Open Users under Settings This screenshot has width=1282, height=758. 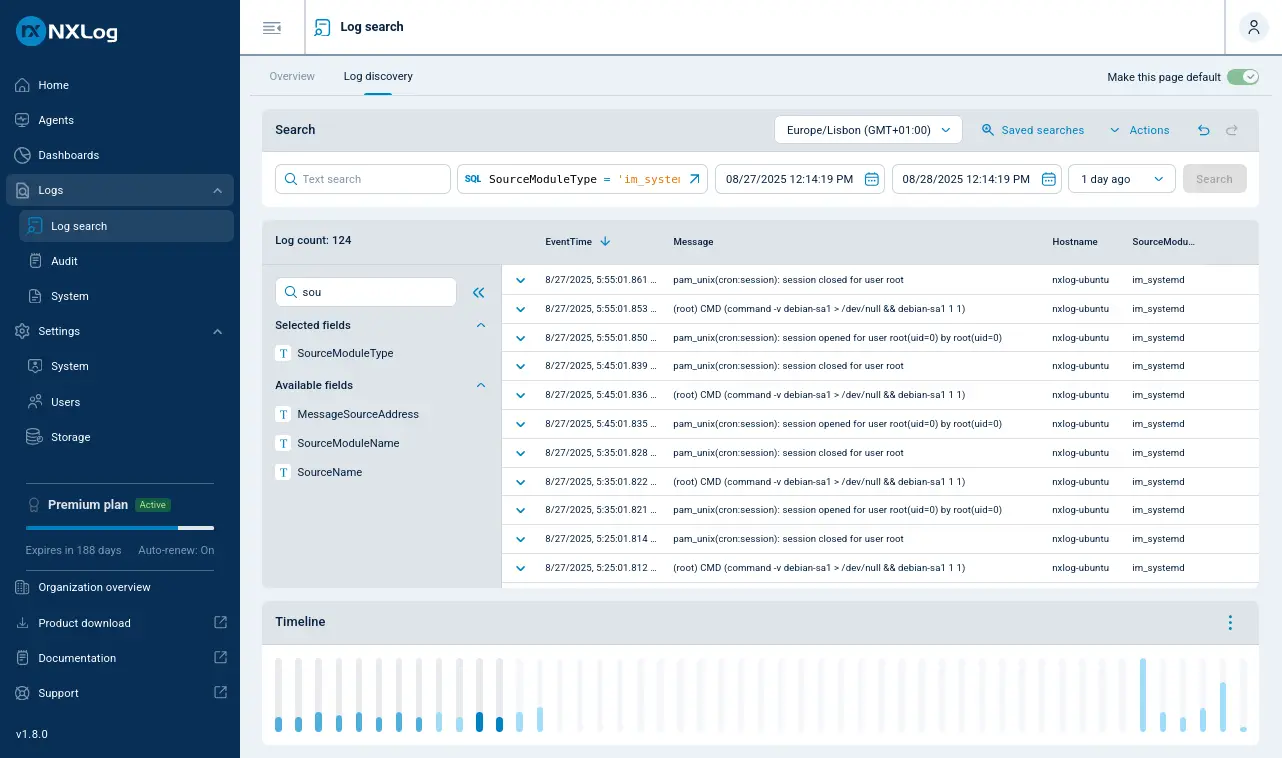click(x=126, y=402)
